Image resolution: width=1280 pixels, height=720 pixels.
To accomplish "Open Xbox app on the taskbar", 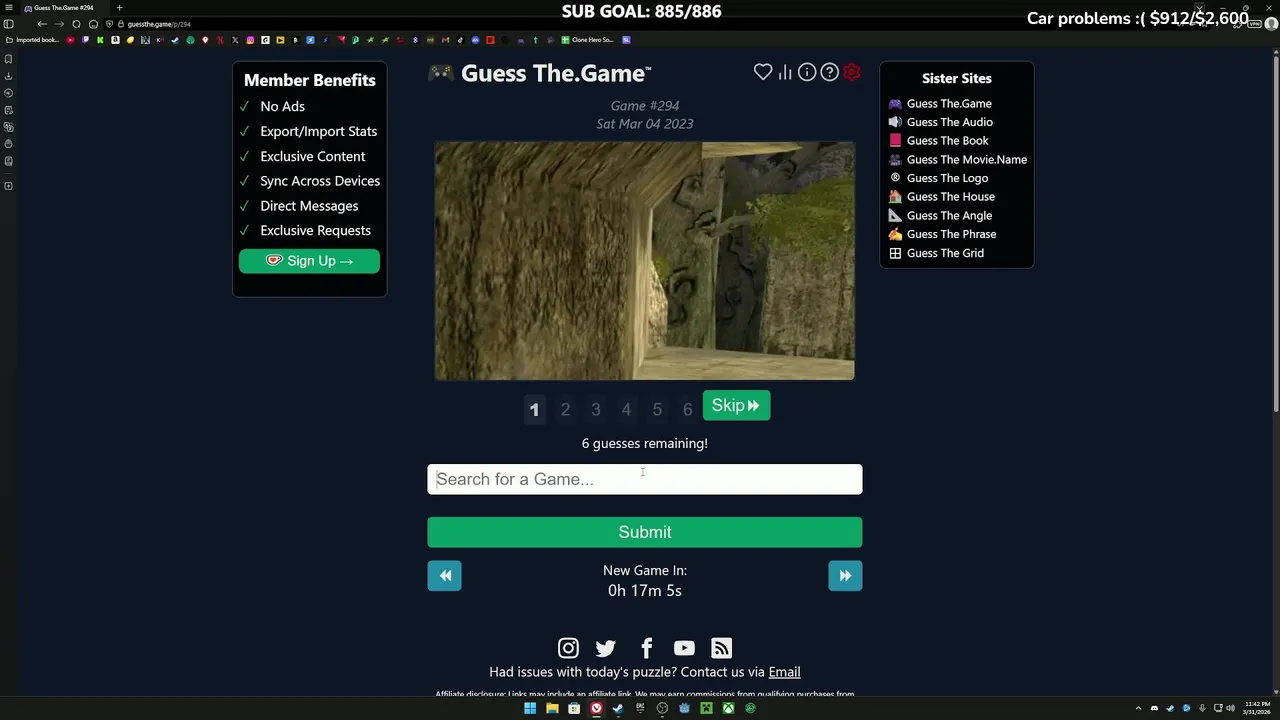I will (x=728, y=708).
